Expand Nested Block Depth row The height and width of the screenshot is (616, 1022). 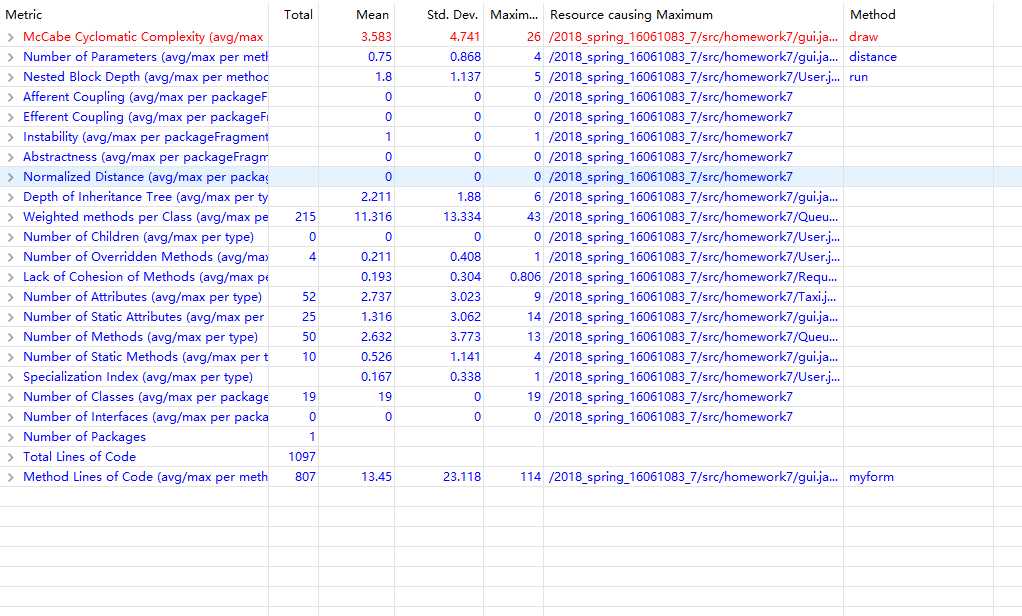pyautogui.click(x=10, y=77)
